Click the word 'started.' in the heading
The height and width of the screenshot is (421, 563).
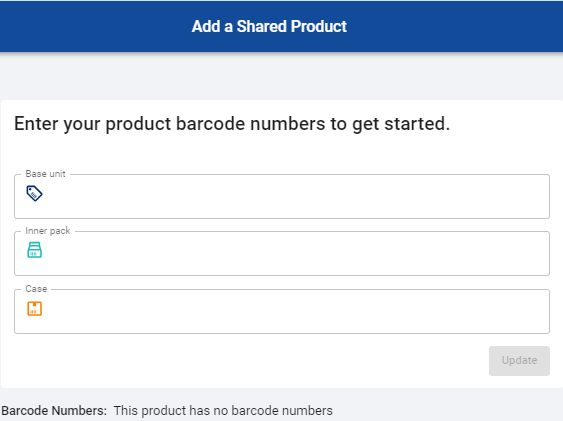tap(417, 123)
